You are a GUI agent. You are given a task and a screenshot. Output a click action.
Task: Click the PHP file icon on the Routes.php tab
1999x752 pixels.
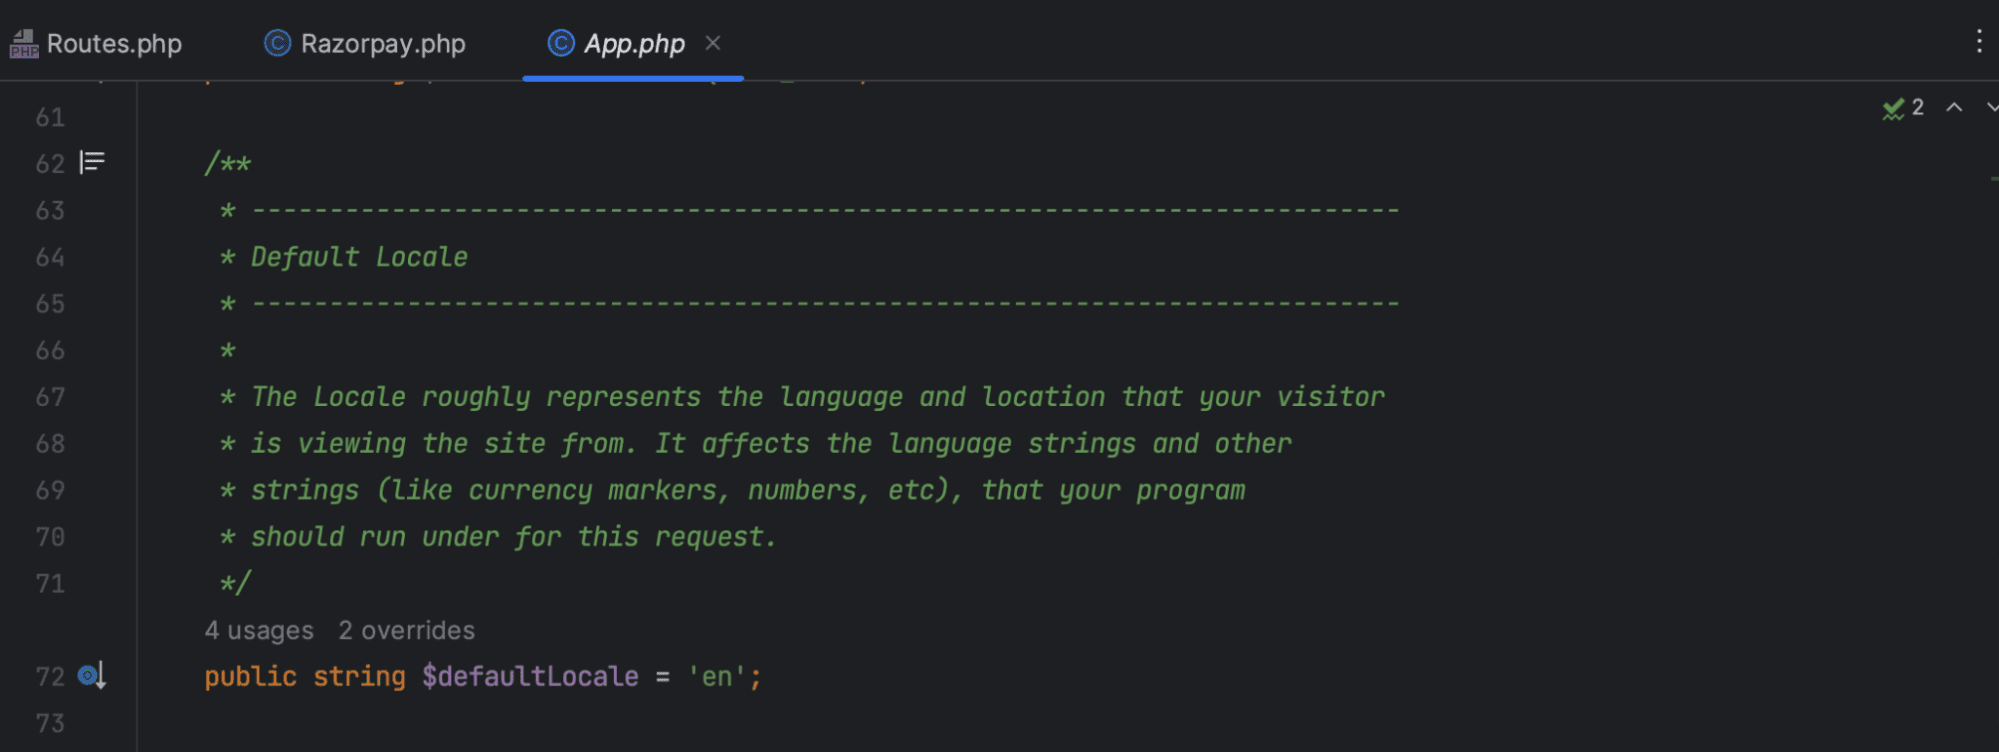click(24, 44)
